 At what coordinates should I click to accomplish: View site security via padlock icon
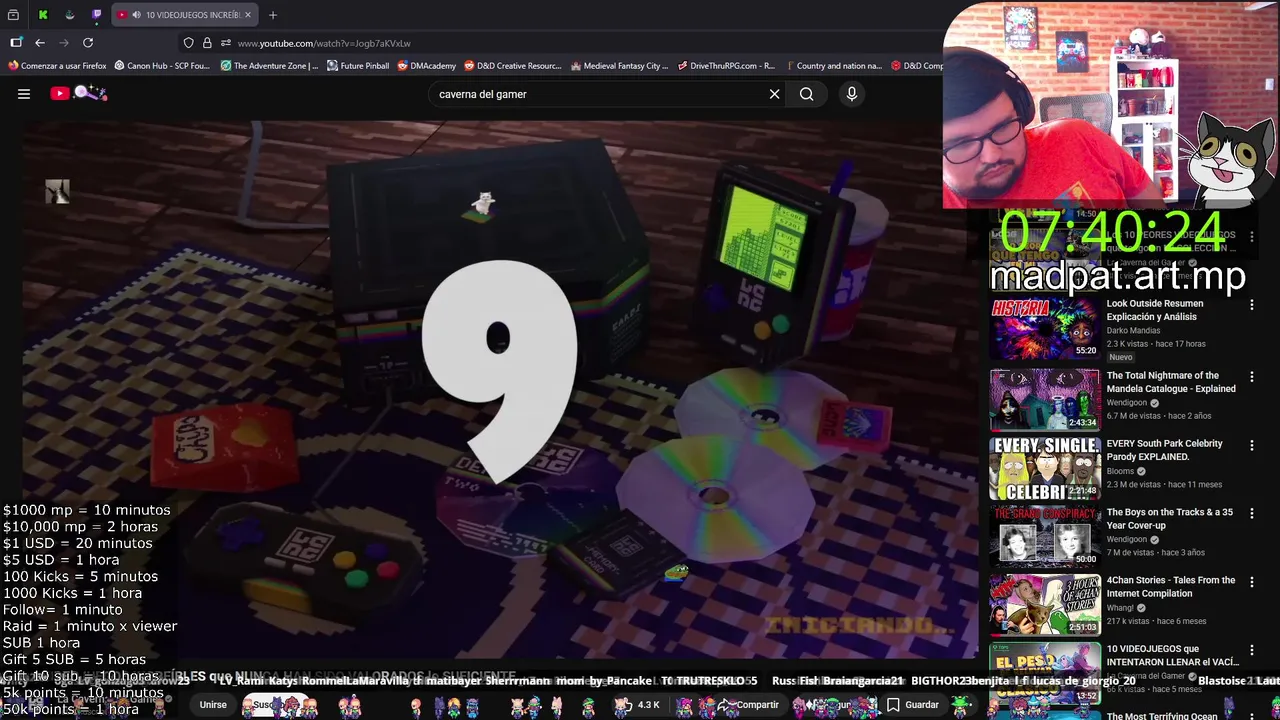coord(207,43)
